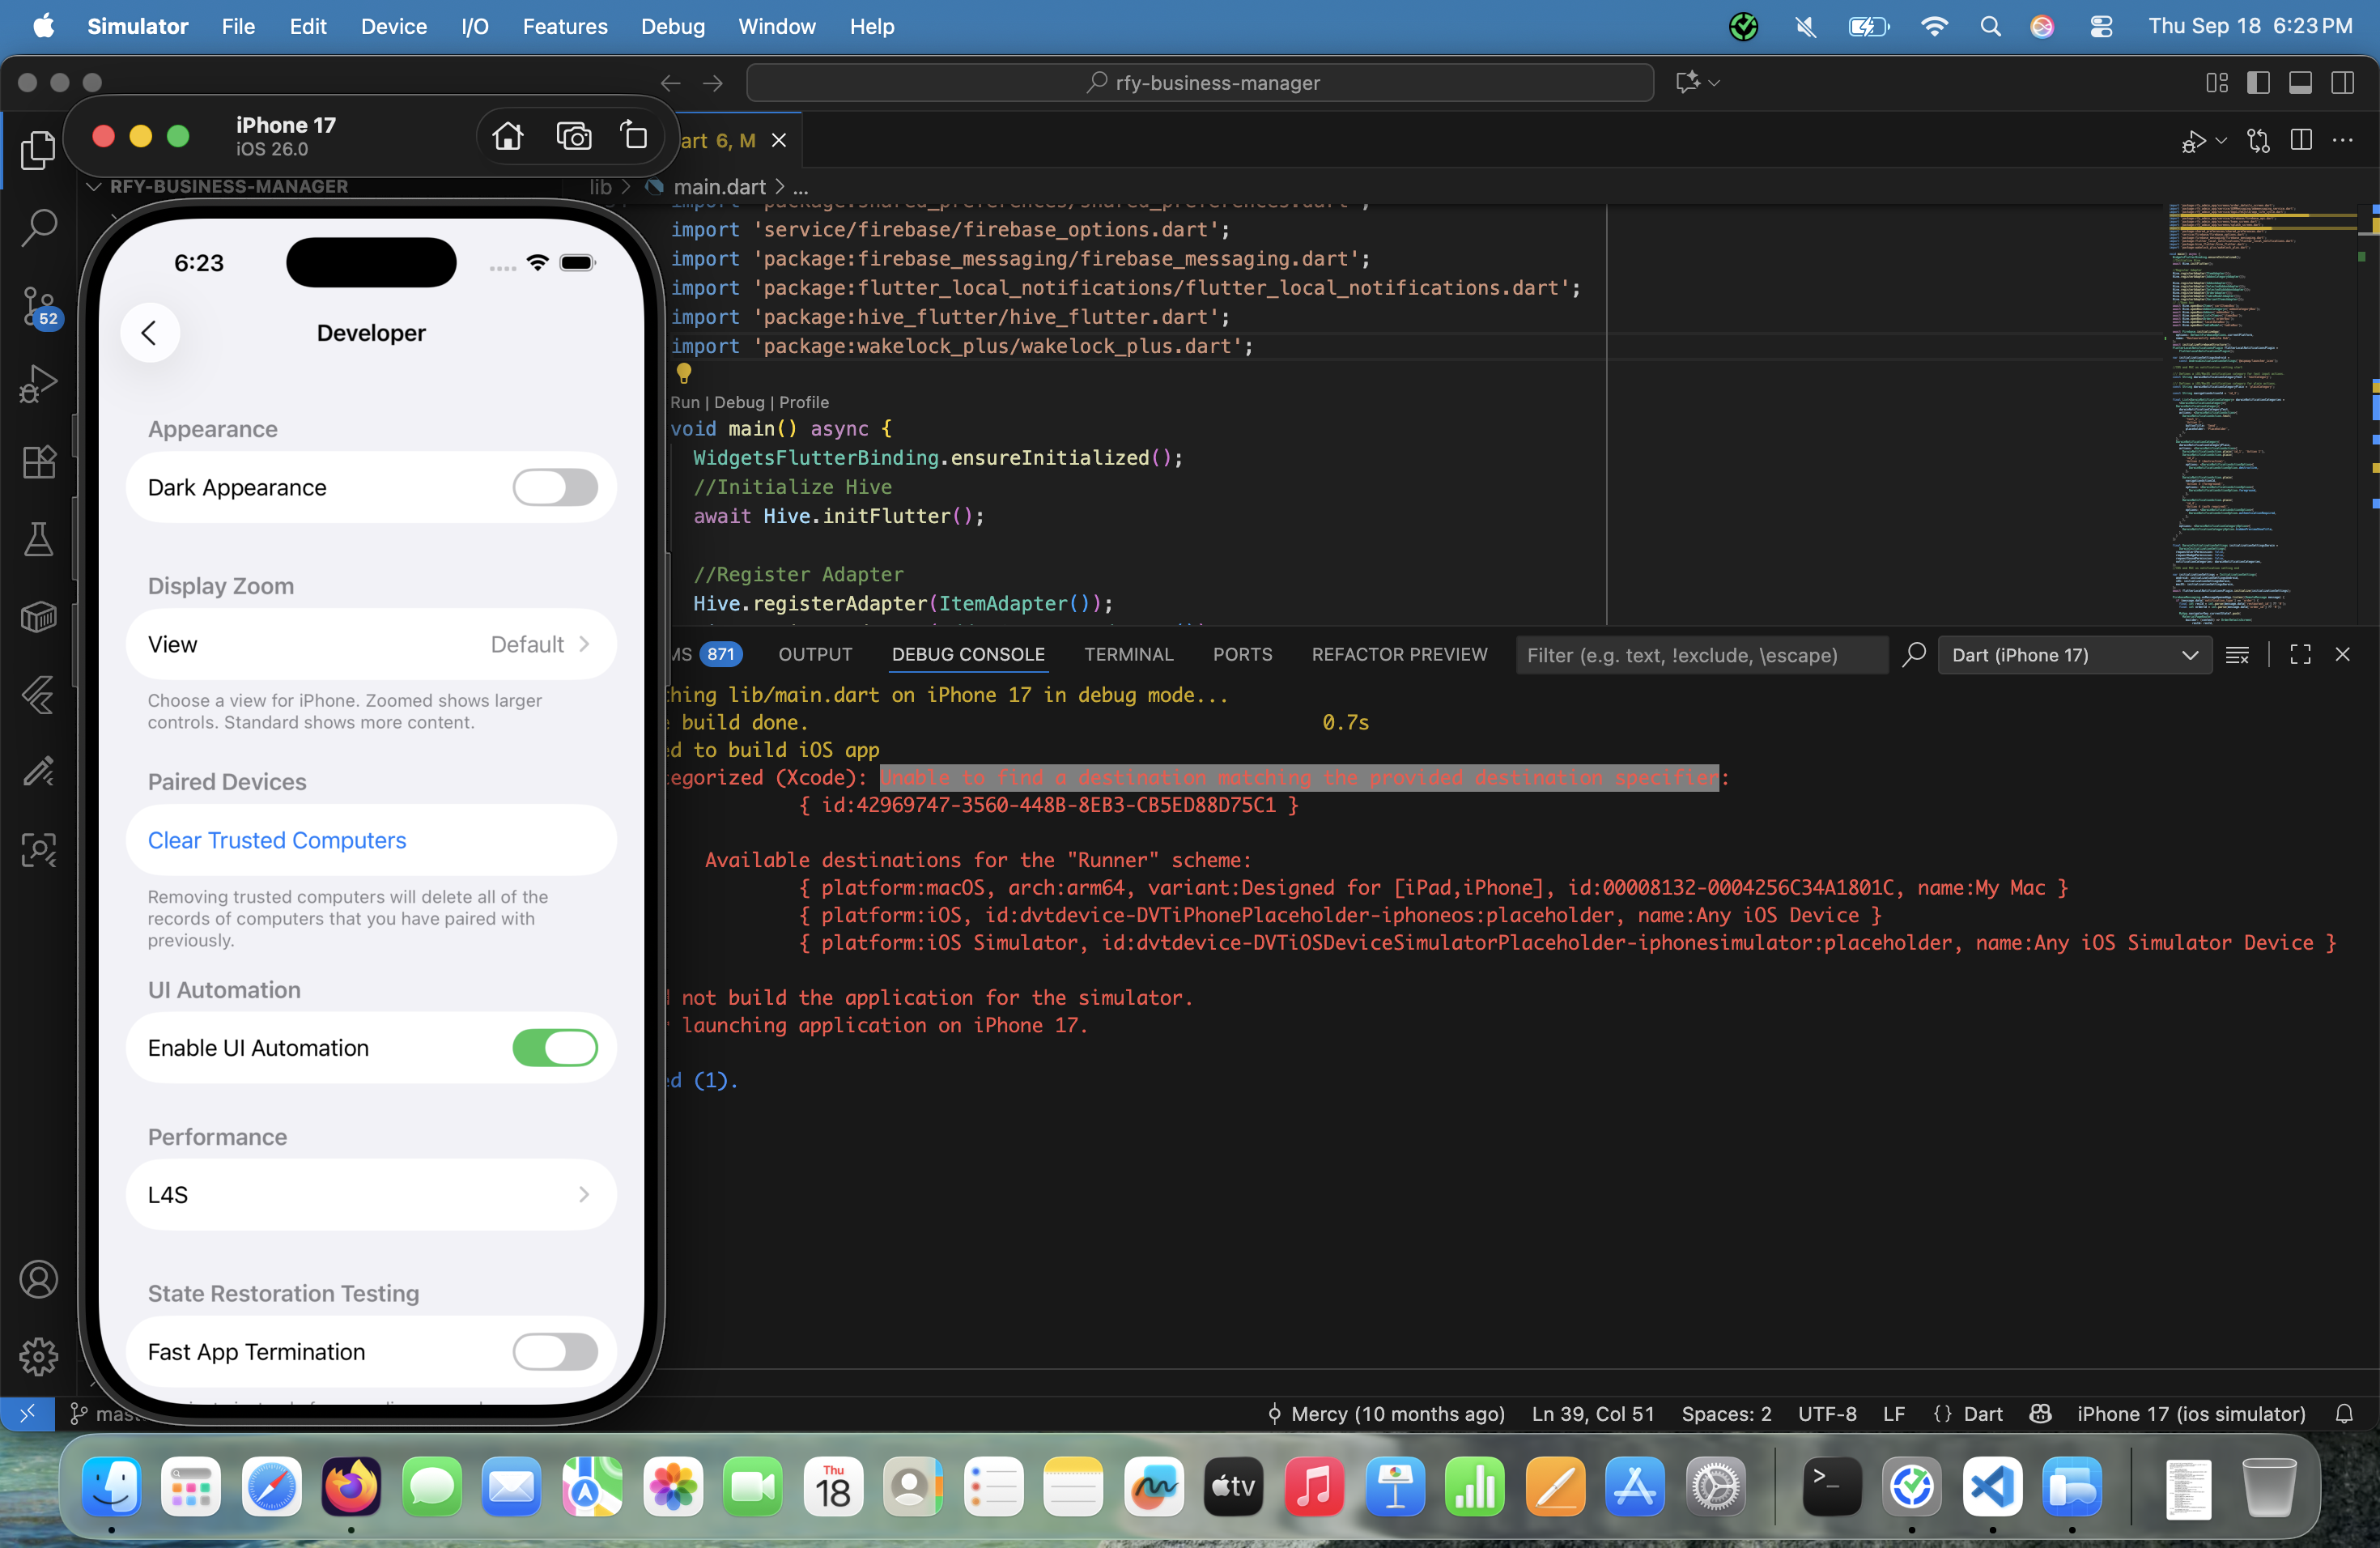2380x1548 pixels.
Task: Open the Simulator Device menu
Action: [393, 27]
